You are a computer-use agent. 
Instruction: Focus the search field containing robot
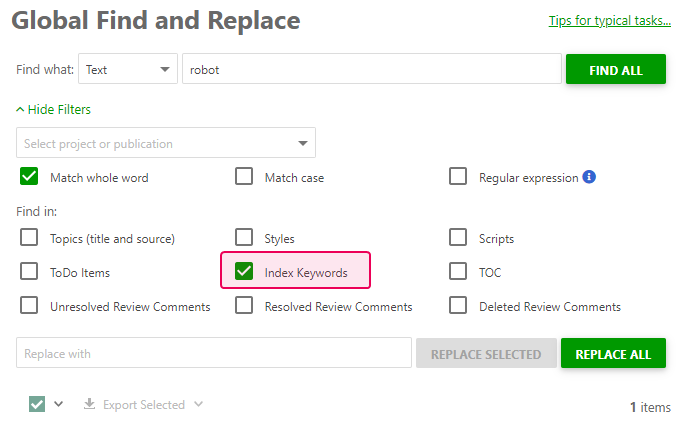(x=372, y=69)
